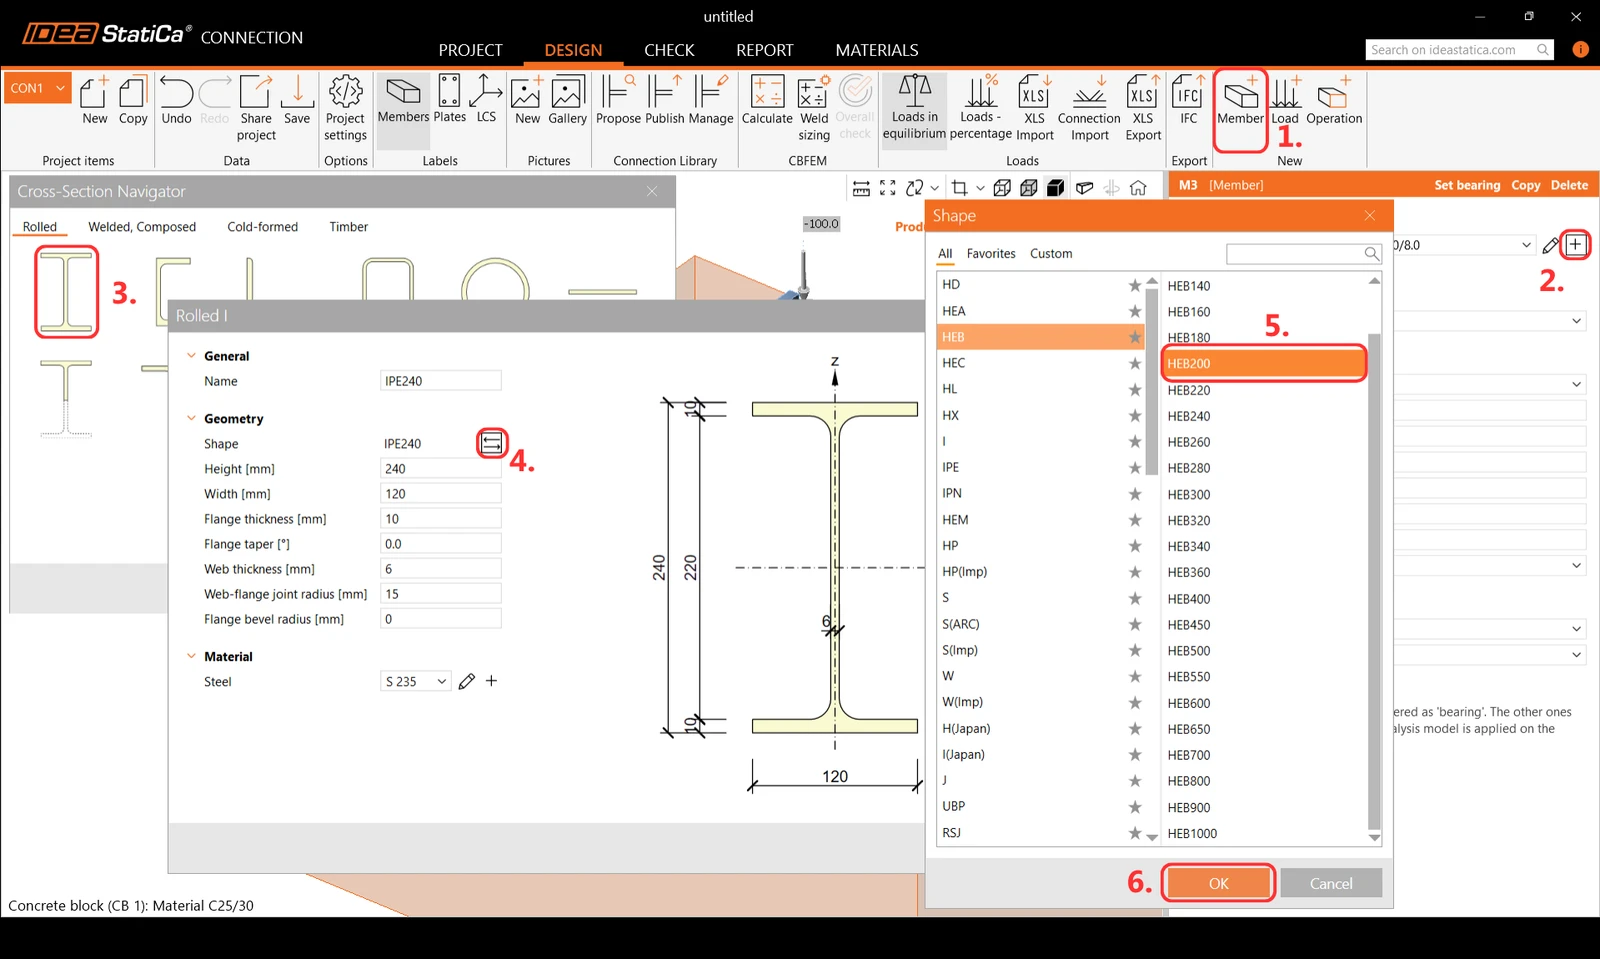The image size is (1600, 959).
Task: Click the shape search field
Action: coord(1304,254)
